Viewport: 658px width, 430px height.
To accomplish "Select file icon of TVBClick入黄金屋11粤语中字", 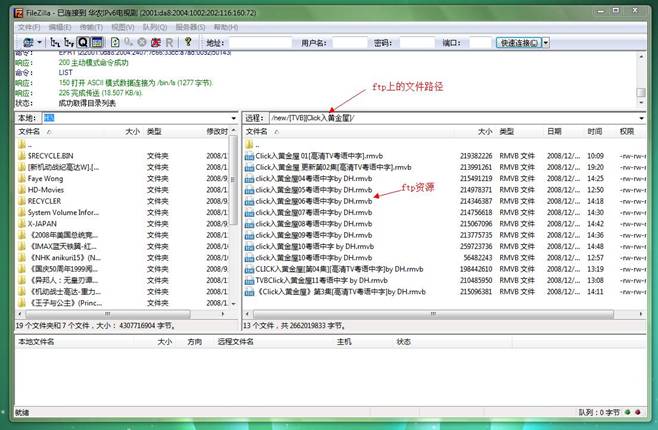I will pos(249,280).
